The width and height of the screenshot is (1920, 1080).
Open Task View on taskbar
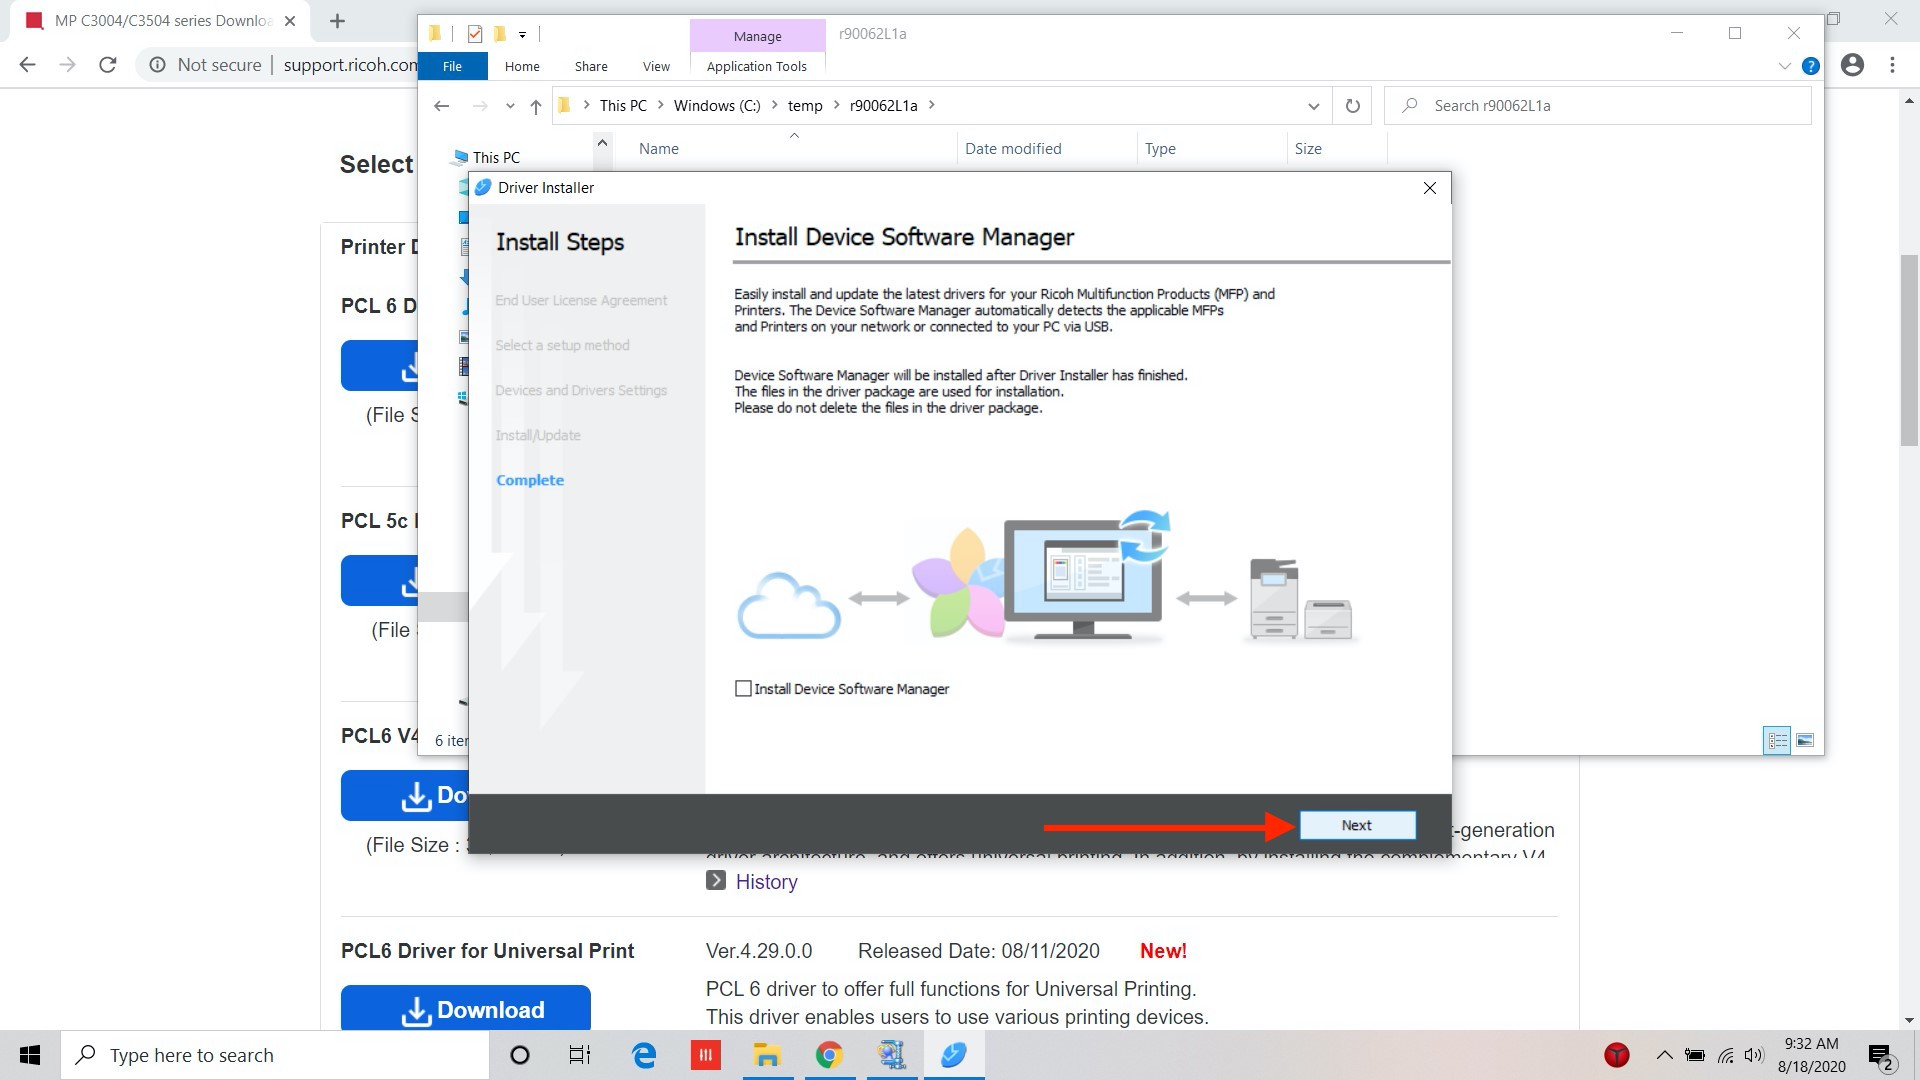[580, 1055]
